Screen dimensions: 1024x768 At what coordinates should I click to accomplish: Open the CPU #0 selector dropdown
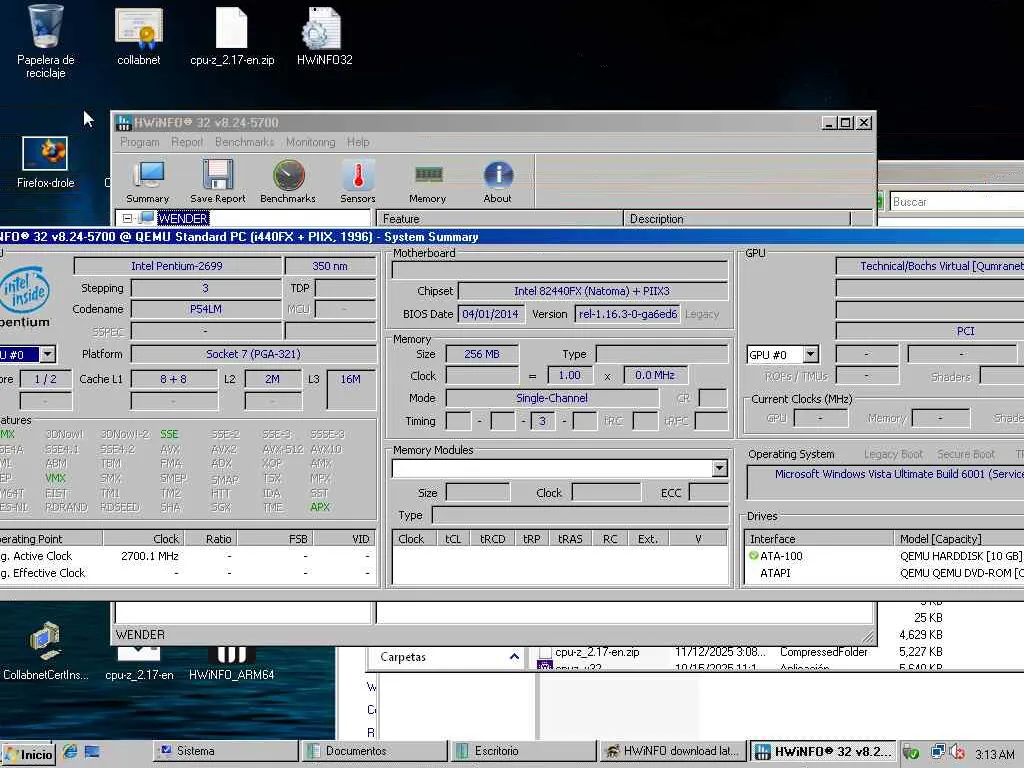point(46,355)
